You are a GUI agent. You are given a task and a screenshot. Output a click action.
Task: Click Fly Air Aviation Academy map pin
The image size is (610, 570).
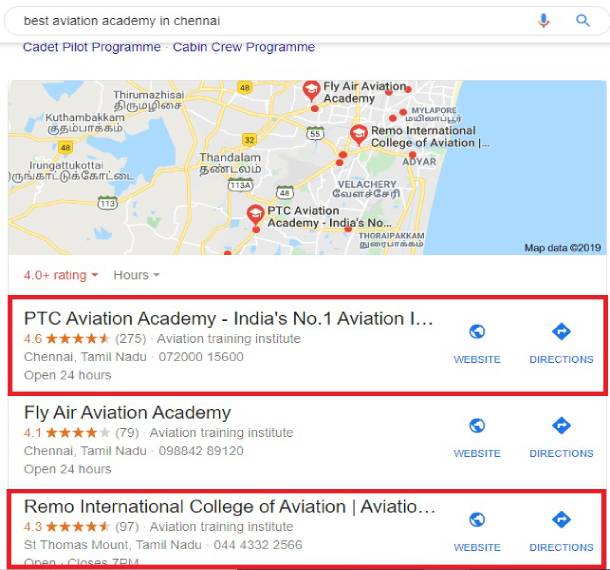click(x=311, y=90)
